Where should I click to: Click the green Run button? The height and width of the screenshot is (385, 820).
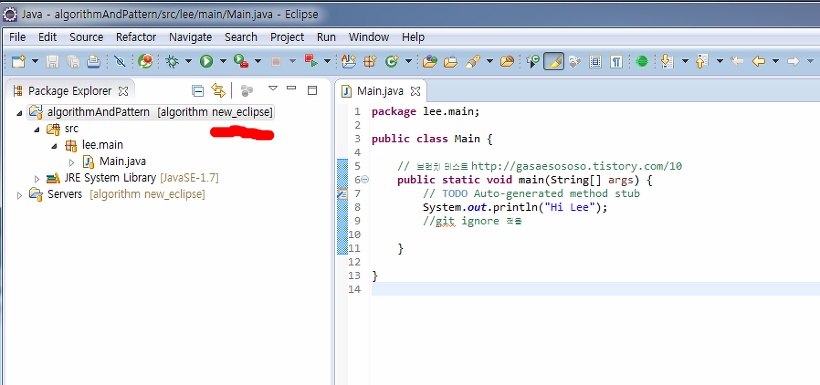coord(207,62)
